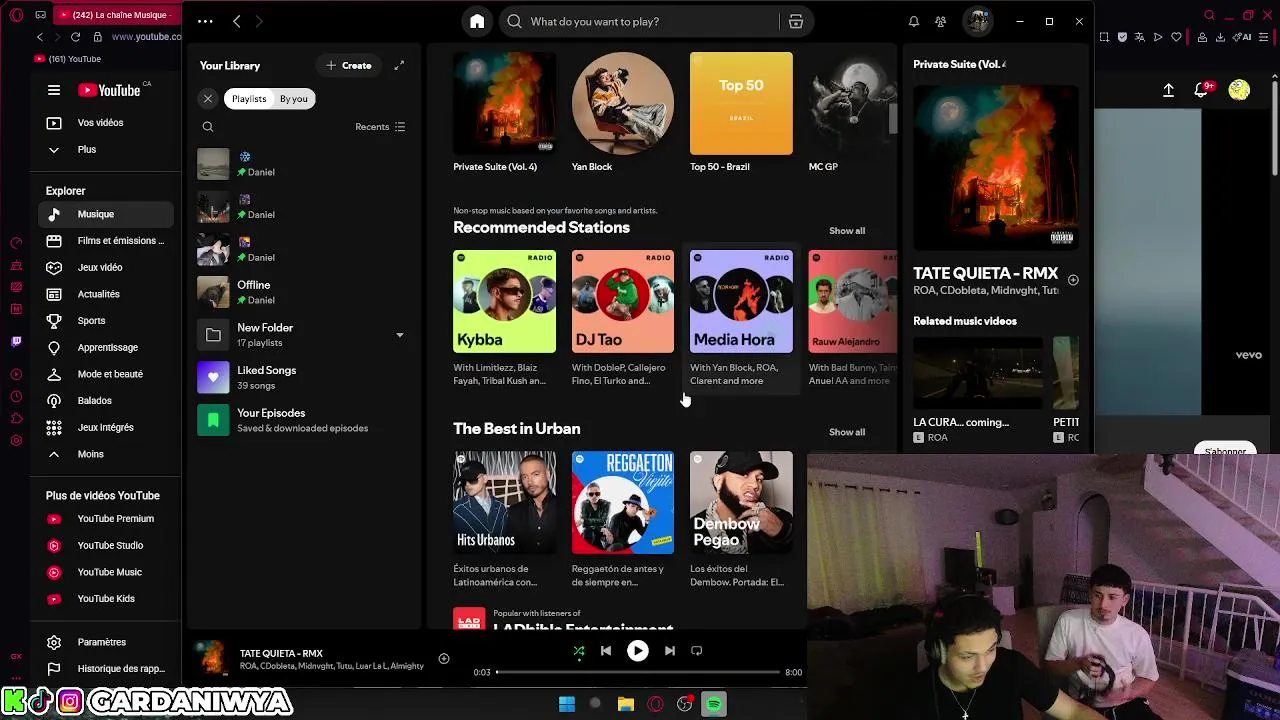
Task: Open the Reggaeton Viejito playlist
Action: [622, 520]
